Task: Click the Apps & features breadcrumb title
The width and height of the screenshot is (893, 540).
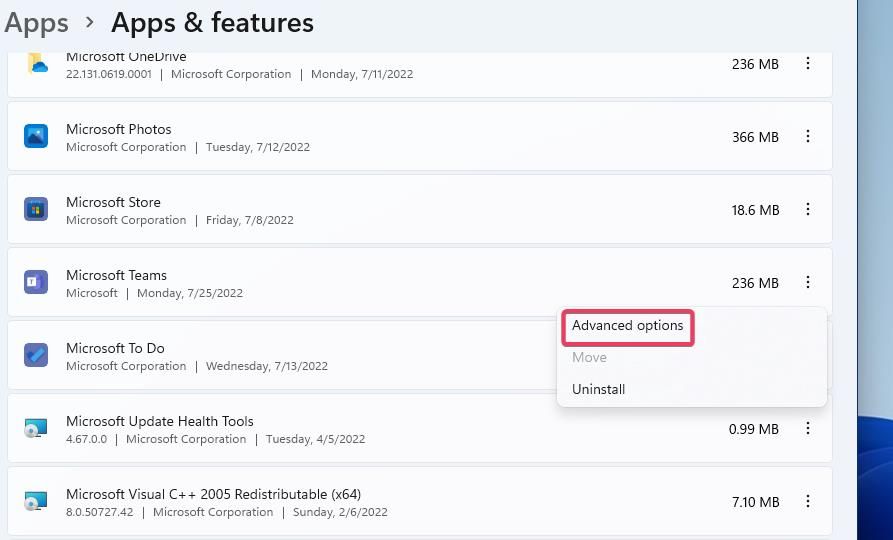Action: (x=212, y=23)
